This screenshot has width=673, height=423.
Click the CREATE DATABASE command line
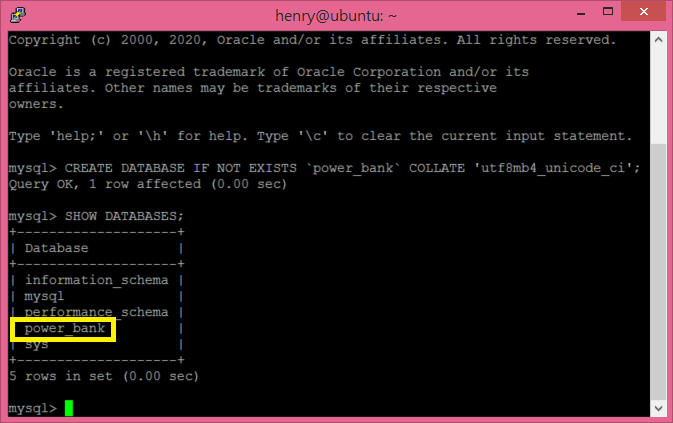(x=324, y=168)
